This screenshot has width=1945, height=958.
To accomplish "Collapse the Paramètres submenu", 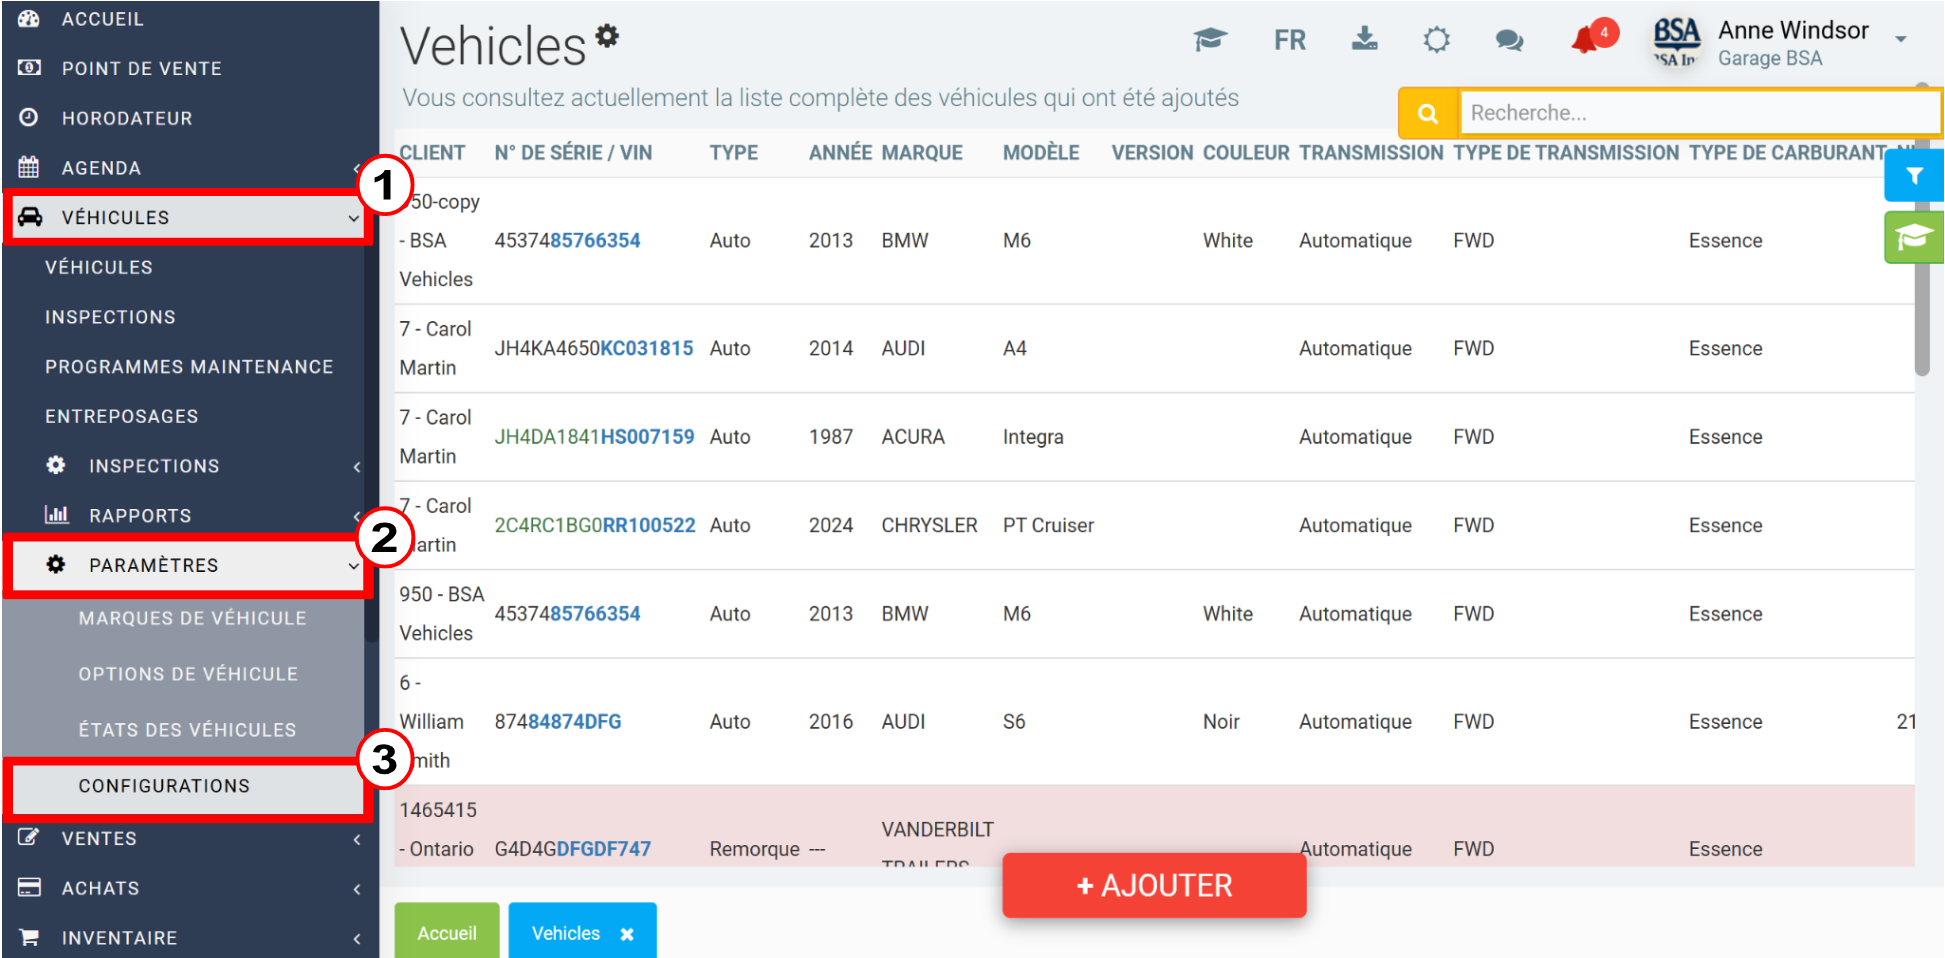I will coord(188,565).
